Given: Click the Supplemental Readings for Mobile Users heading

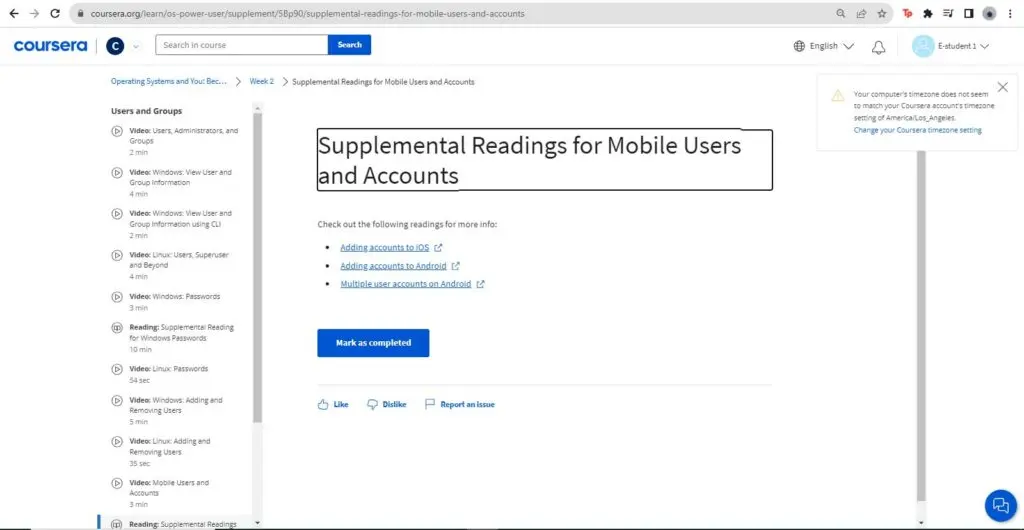Looking at the screenshot, I should pyautogui.click(x=545, y=160).
